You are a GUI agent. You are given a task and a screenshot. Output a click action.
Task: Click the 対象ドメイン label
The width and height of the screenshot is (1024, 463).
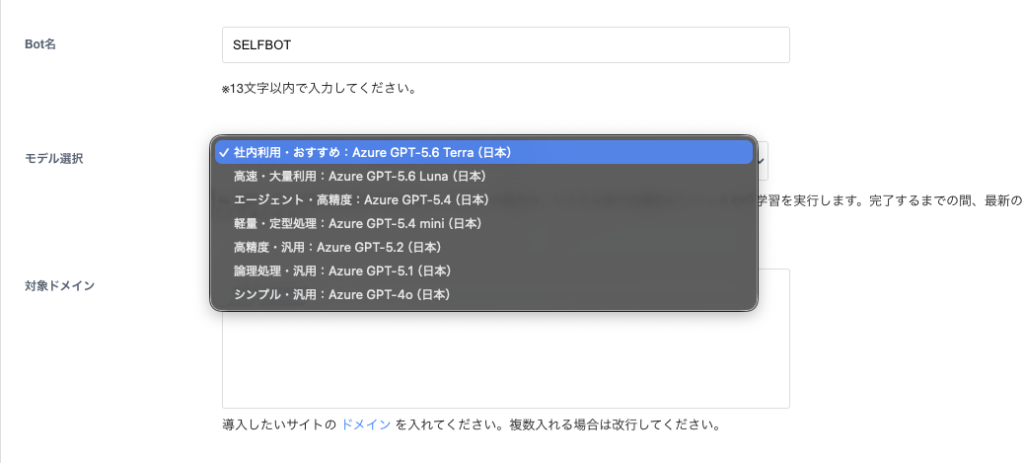point(59,285)
